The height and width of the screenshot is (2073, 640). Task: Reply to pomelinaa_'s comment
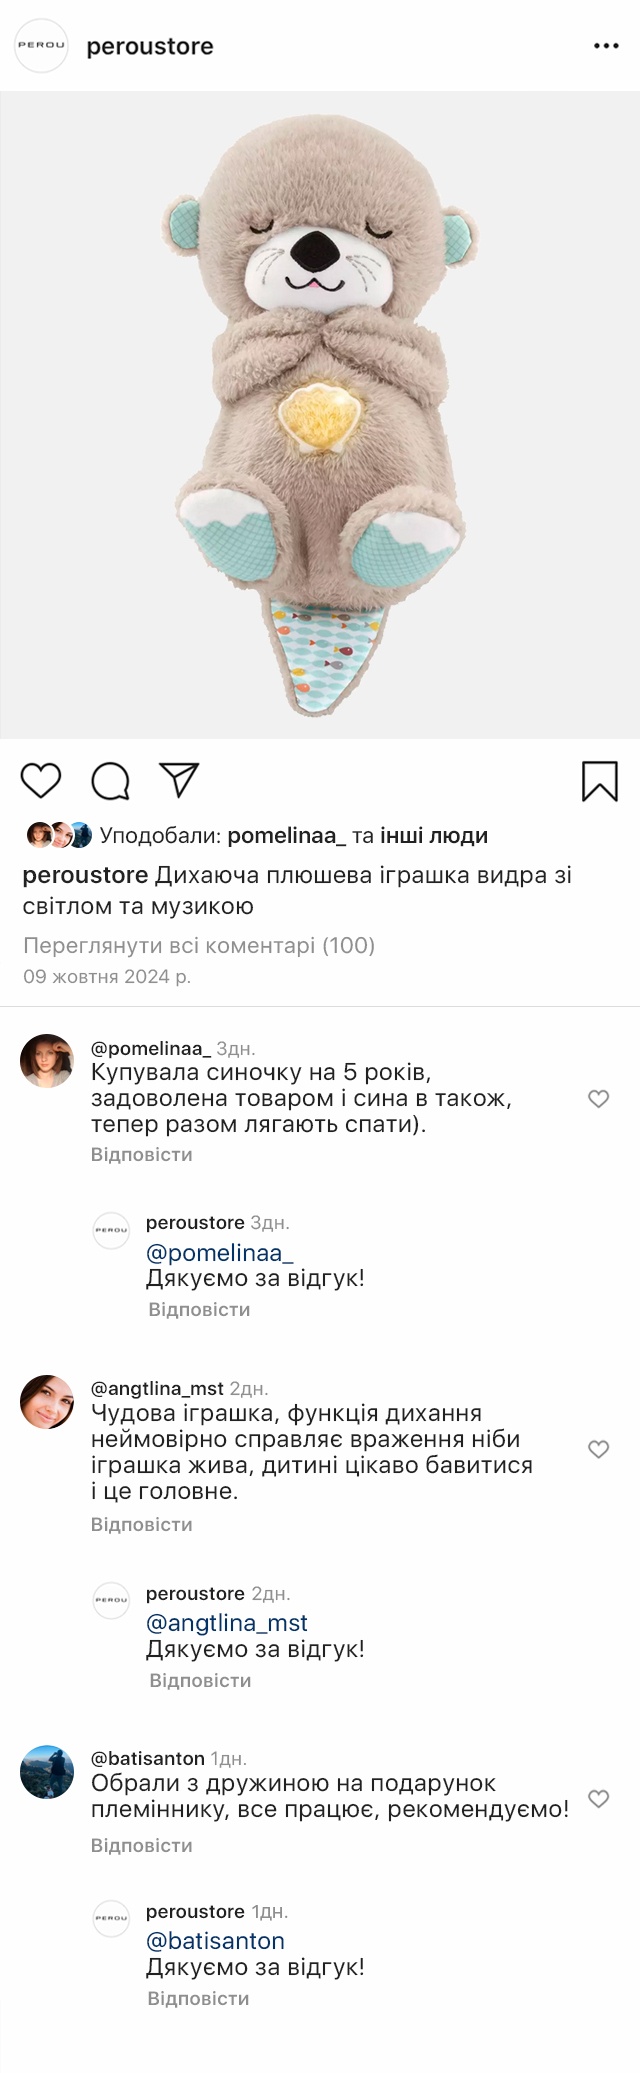pos(141,1154)
